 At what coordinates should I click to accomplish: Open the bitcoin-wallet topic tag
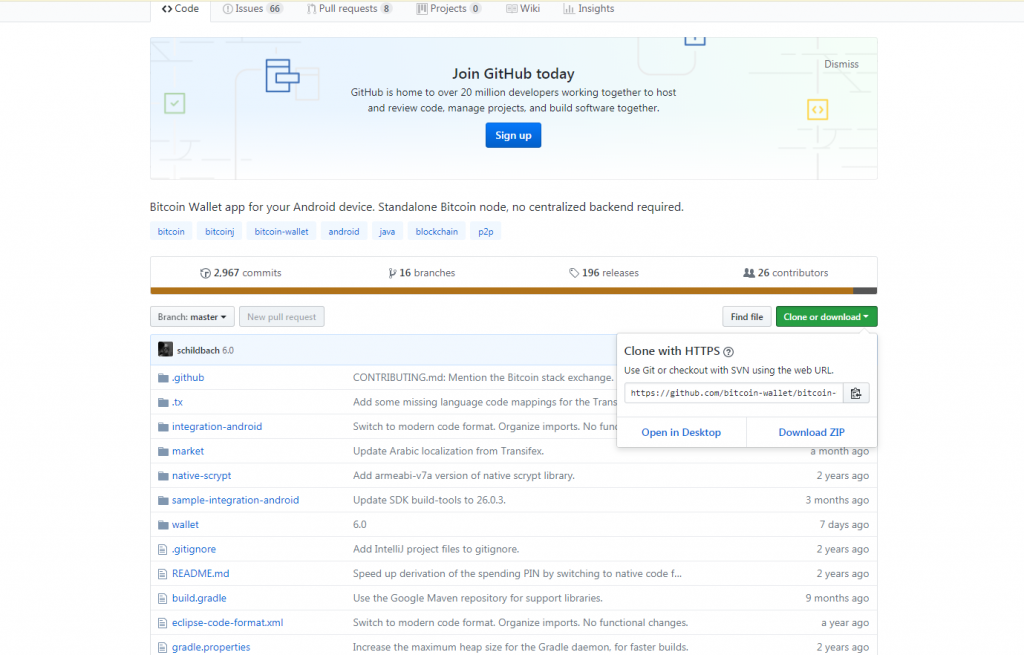[x=281, y=231]
